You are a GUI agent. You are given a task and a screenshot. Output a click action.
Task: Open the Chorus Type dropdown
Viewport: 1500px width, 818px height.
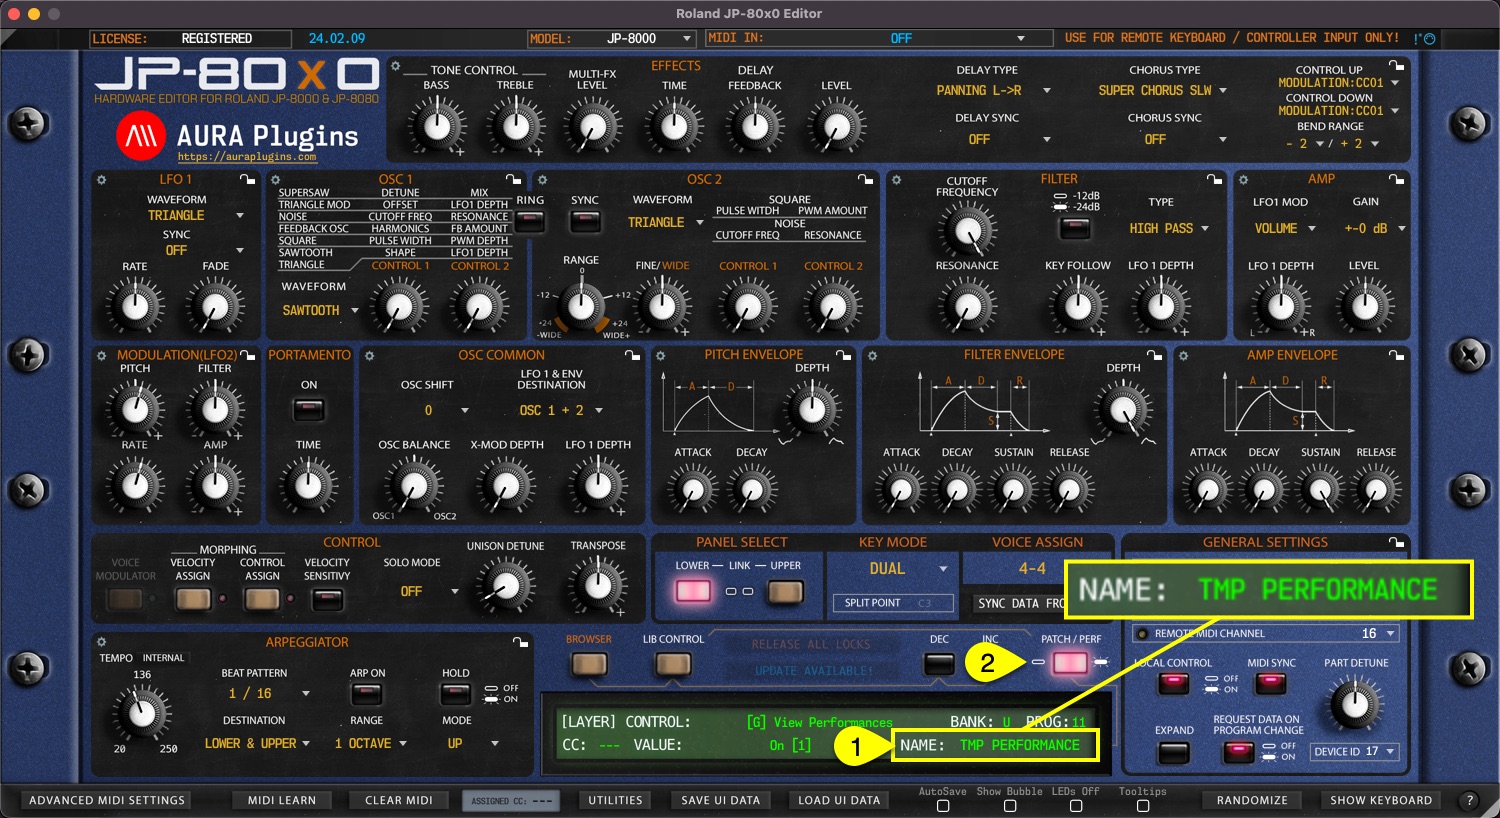point(1163,90)
